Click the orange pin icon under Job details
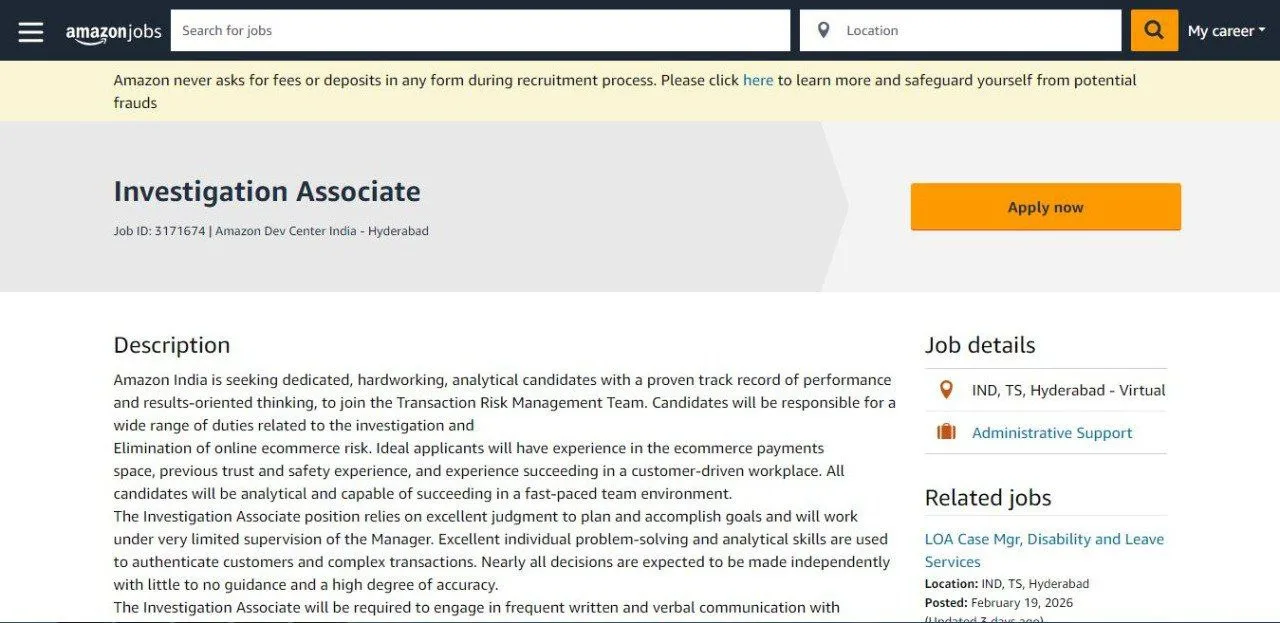The width and height of the screenshot is (1280, 623). pyautogui.click(x=946, y=390)
